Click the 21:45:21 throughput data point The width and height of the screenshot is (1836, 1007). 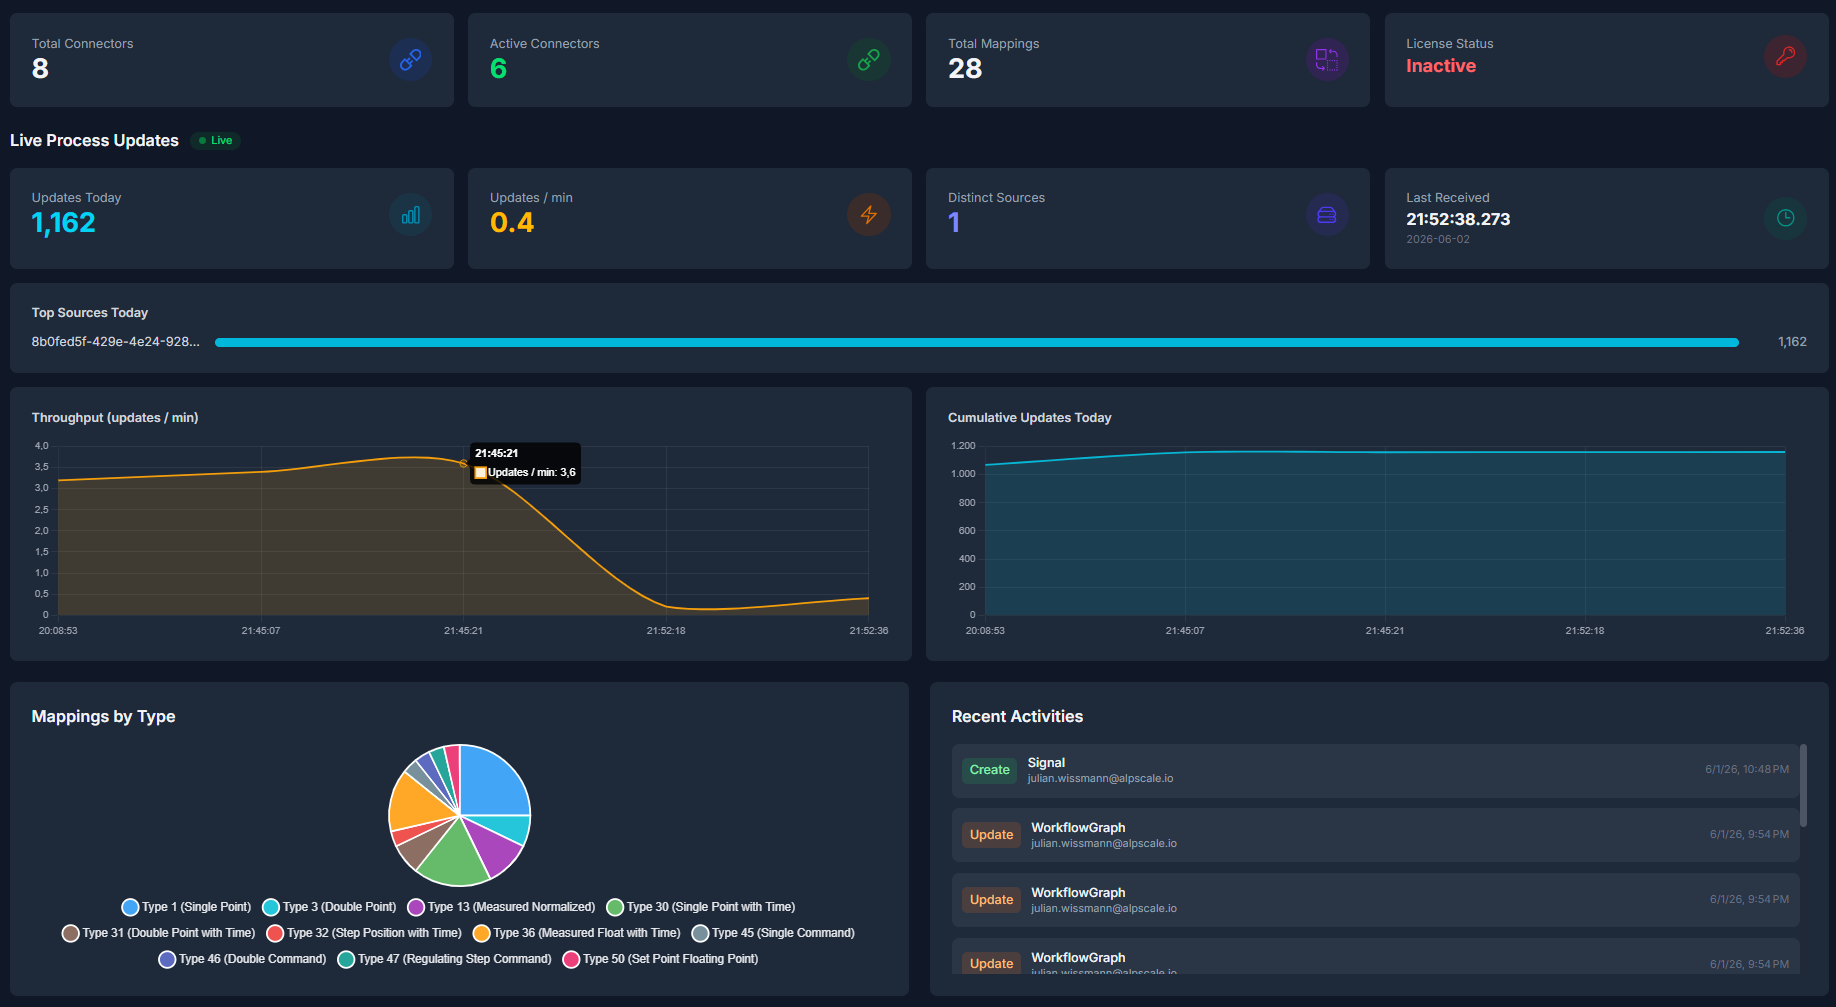(x=463, y=463)
